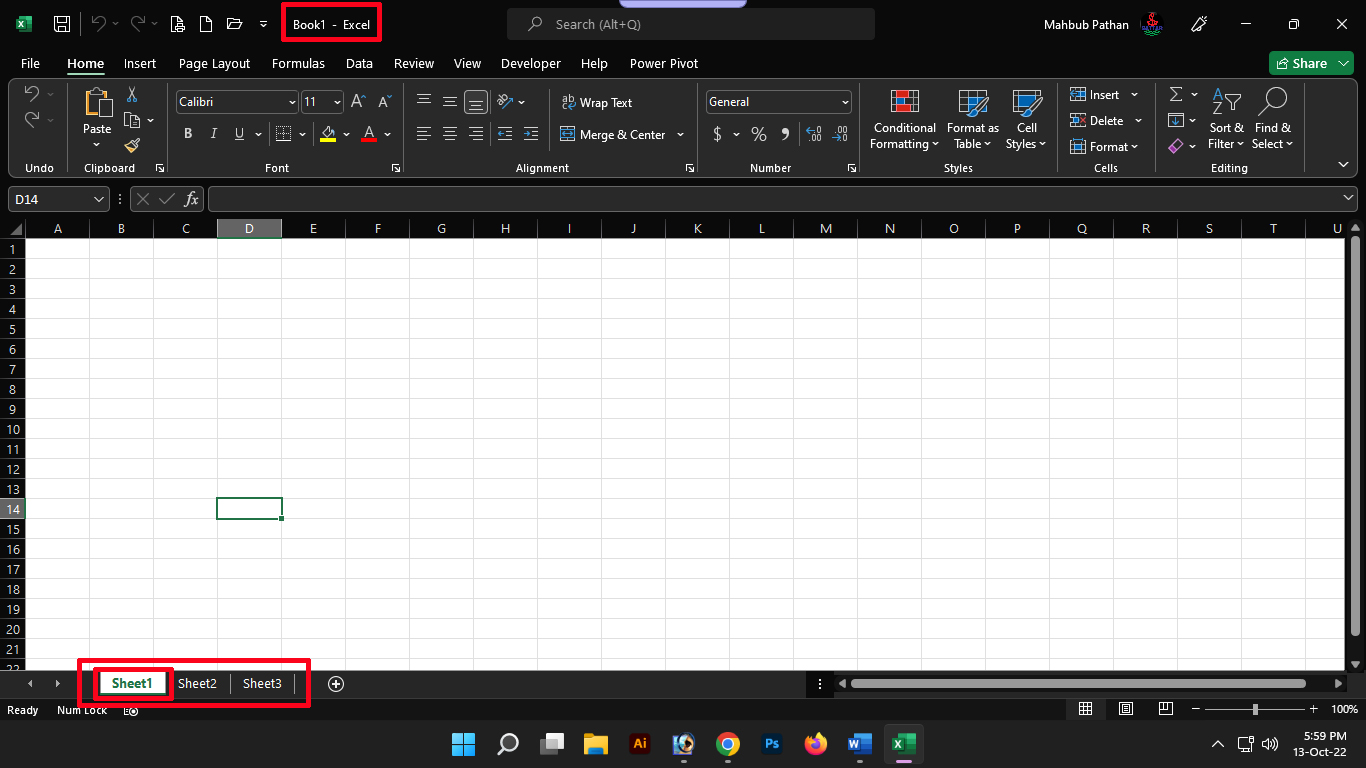Click the Format Painter brush icon
Viewport: 1366px width, 768px height.
point(132,145)
